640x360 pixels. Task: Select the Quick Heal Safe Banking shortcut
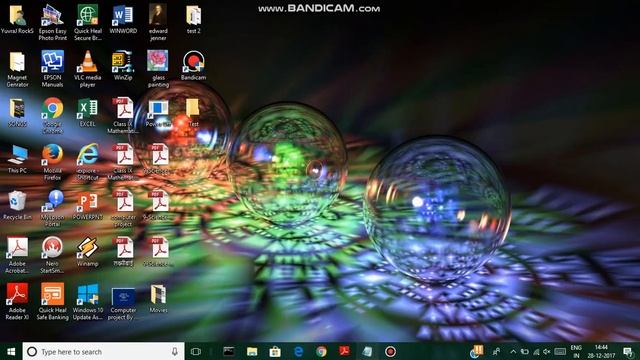pos(53,302)
